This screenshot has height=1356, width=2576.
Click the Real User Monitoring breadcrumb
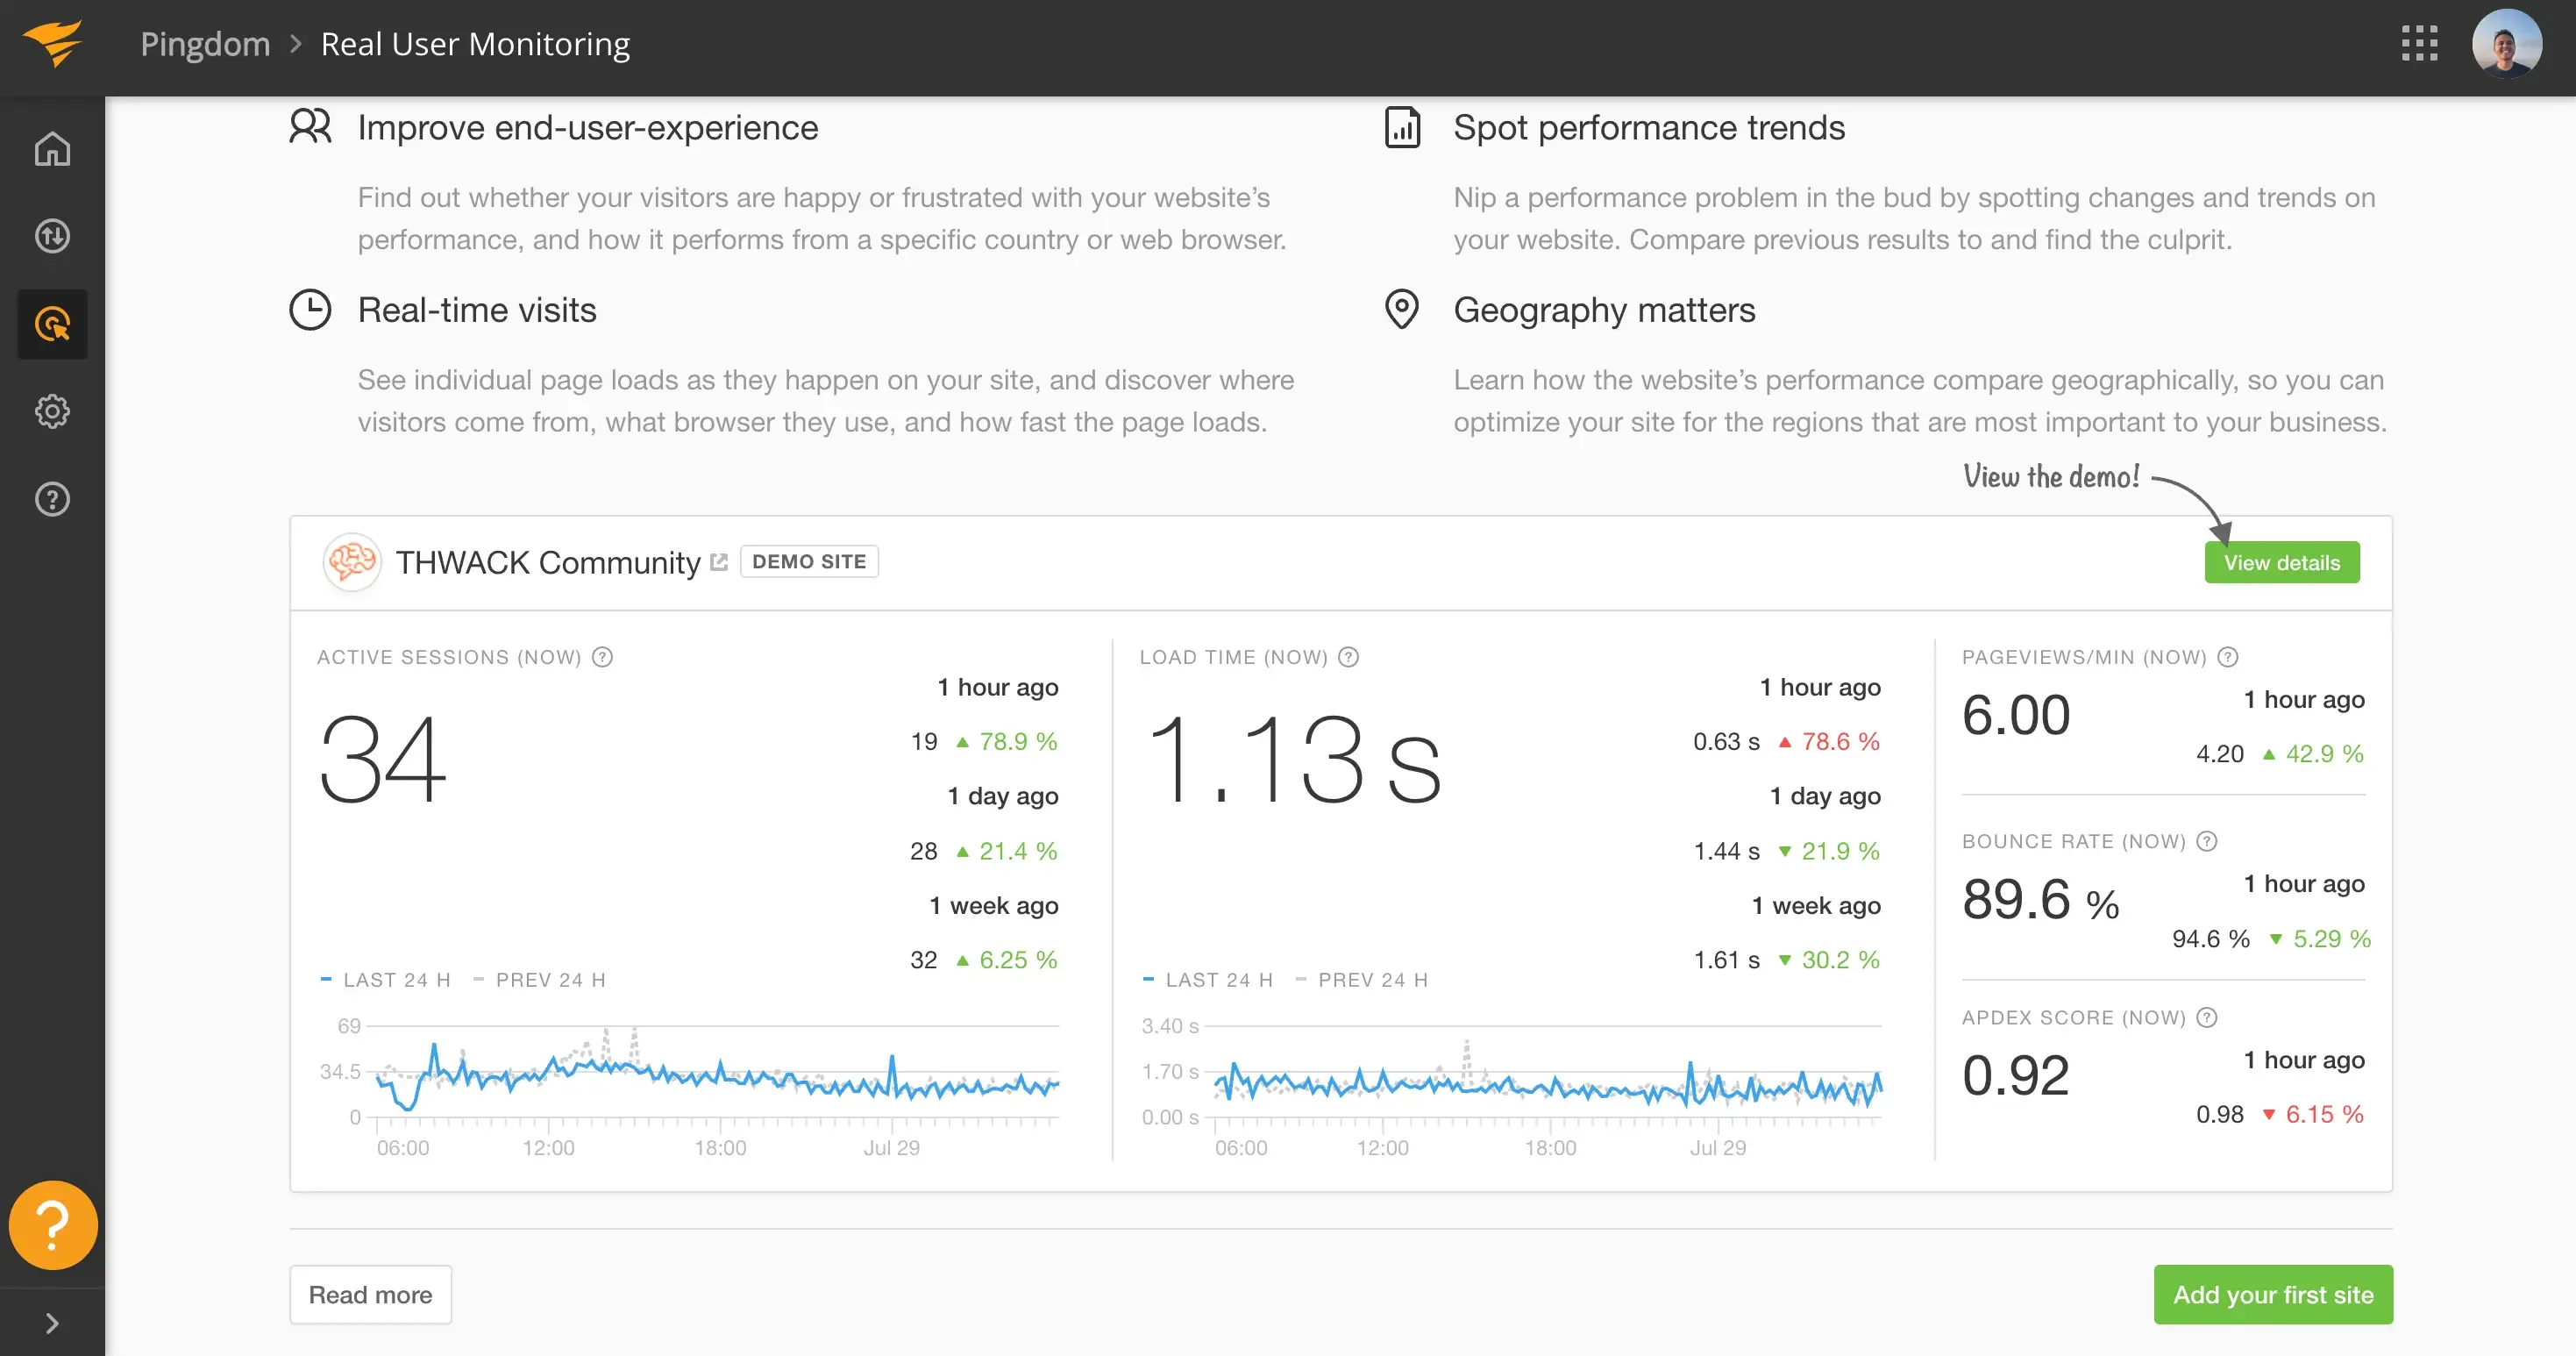point(475,44)
